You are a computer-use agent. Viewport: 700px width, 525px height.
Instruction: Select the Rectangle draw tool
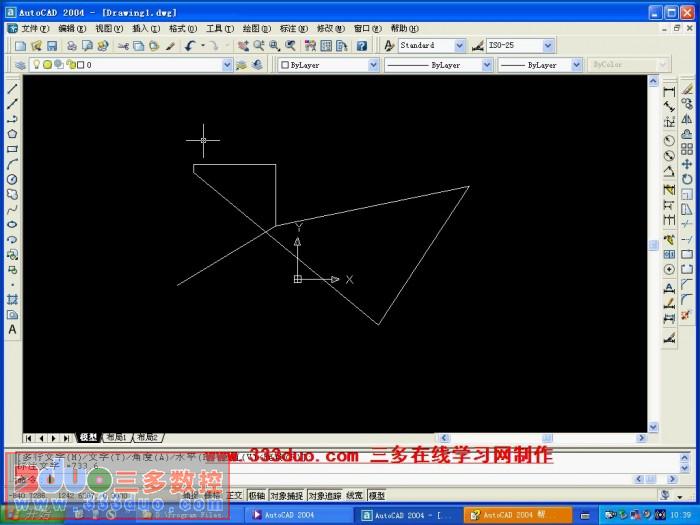tap(12, 149)
